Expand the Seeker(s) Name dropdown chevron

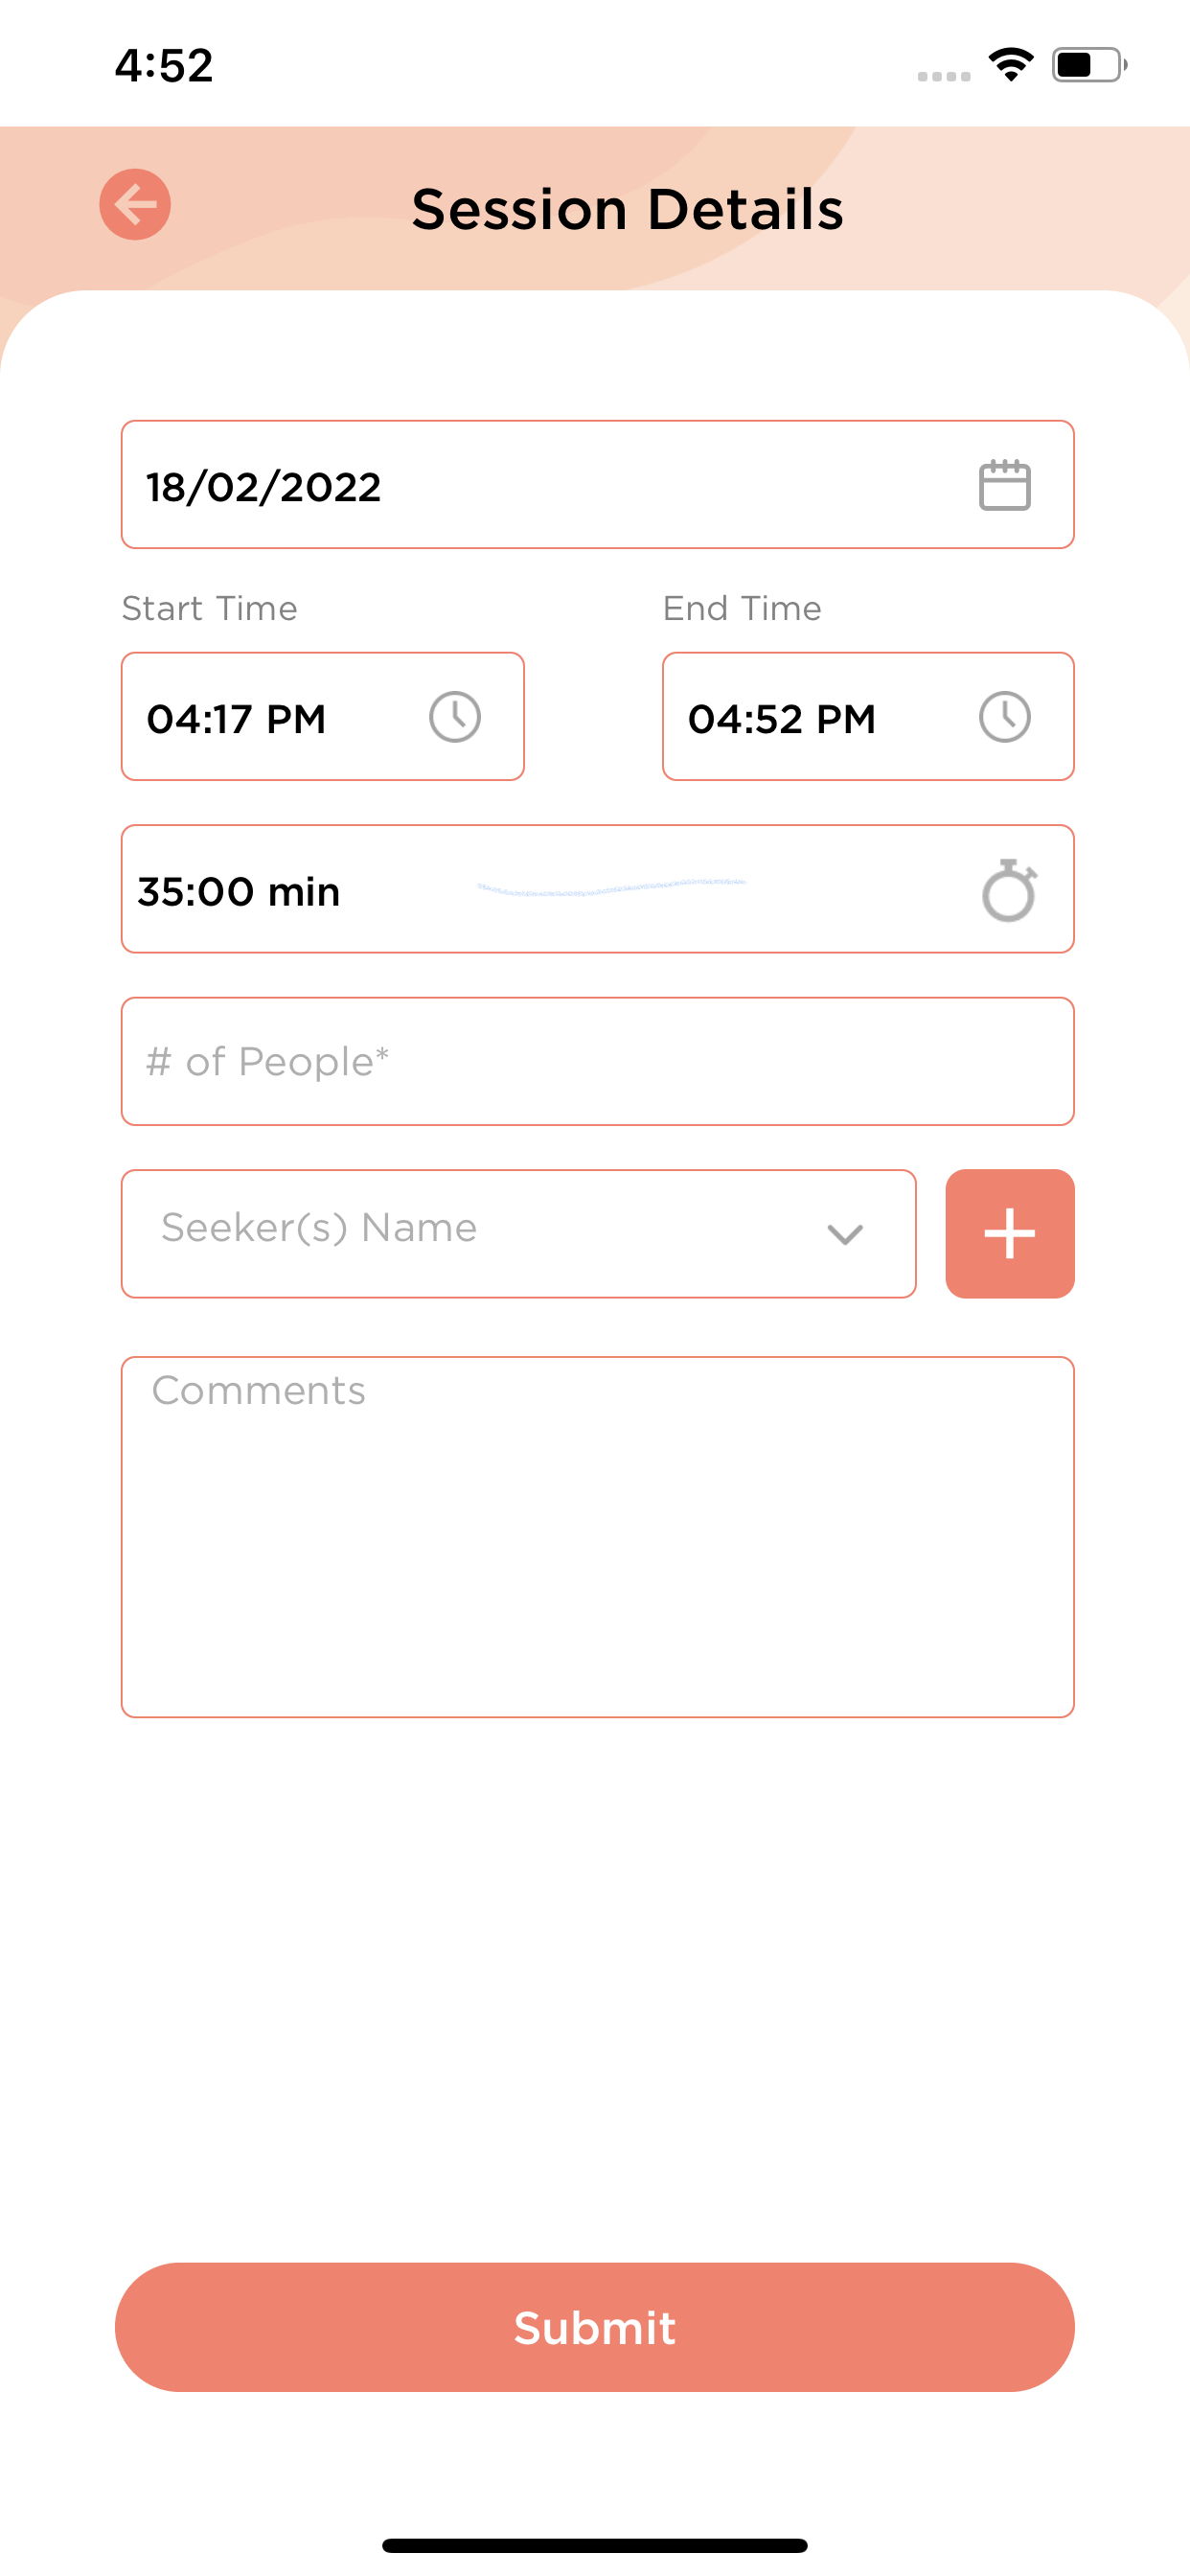pyautogui.click(x=845, y=1234)
